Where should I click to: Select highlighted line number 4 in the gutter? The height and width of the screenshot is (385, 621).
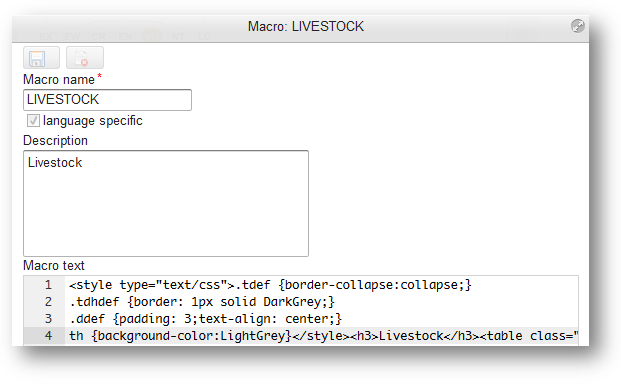tap(48, 336)
